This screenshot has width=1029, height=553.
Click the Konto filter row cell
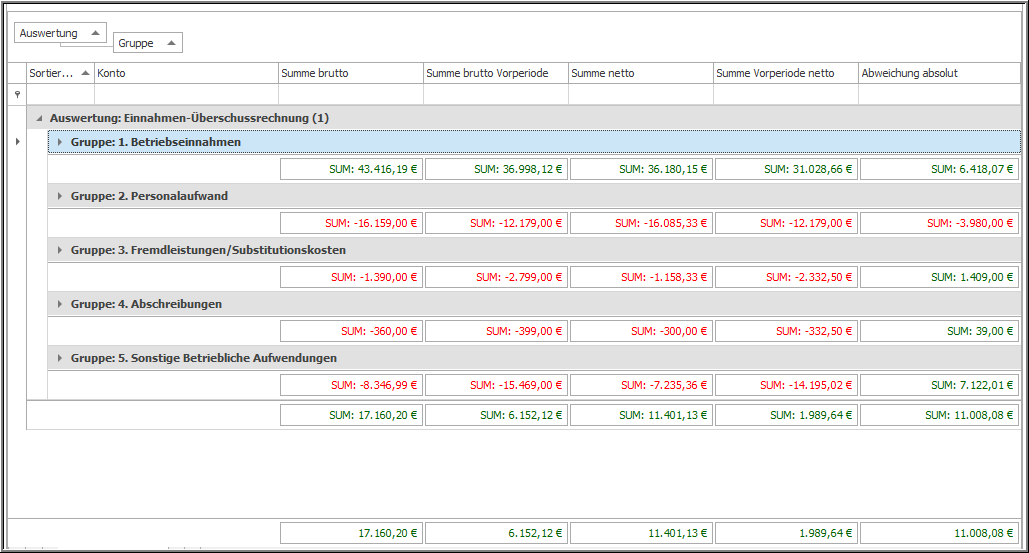click(x=186, y=94)
